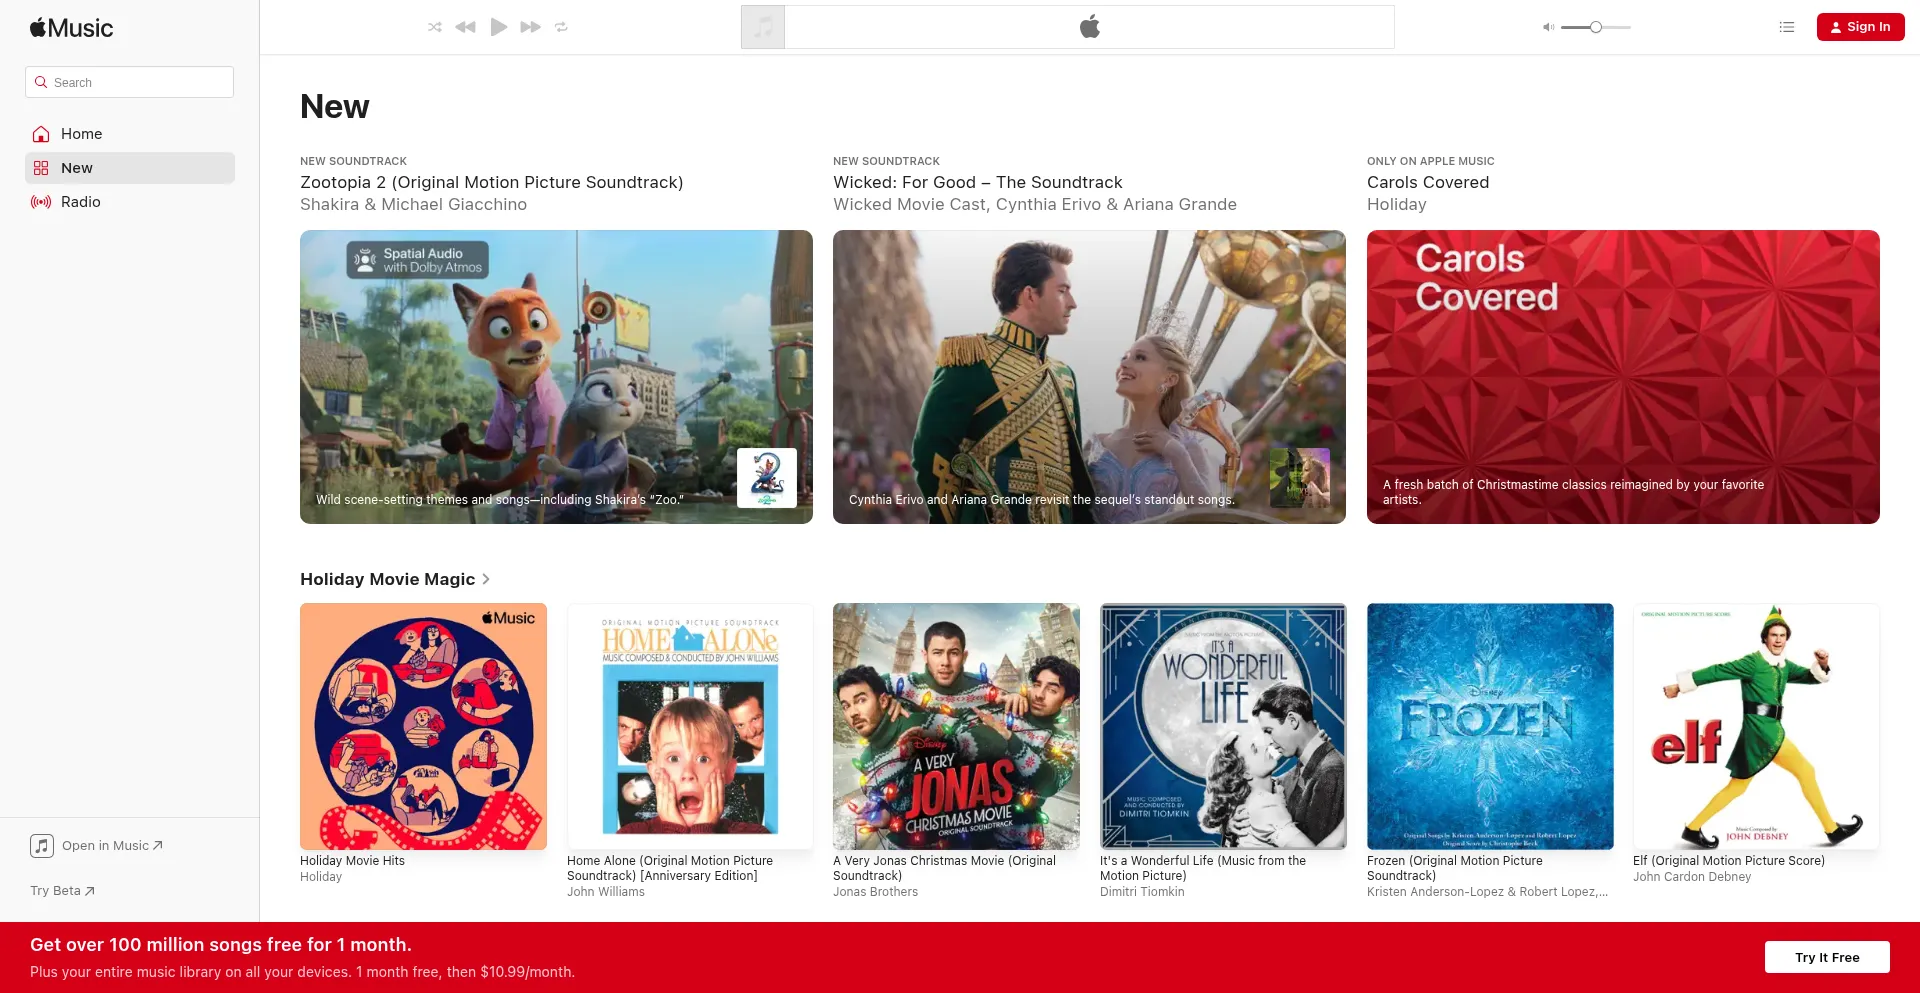The height and width of the screenshot is (993, 1920).
Task: Select Radio in the sidebar
Action: [x=80, y=202]
